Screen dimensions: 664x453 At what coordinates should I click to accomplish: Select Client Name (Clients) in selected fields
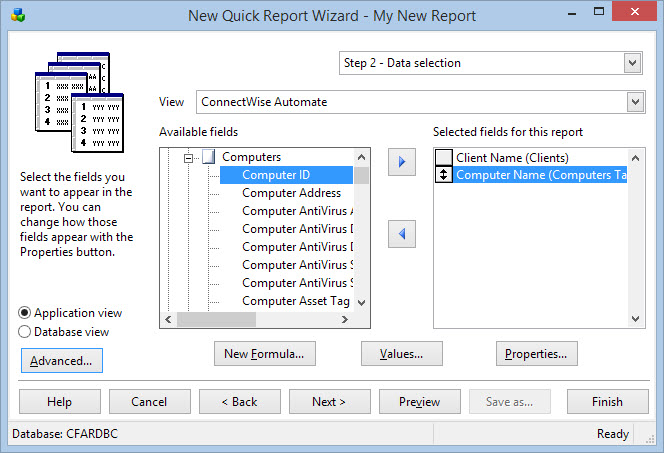pyautogui.click(x=512, y=157)
